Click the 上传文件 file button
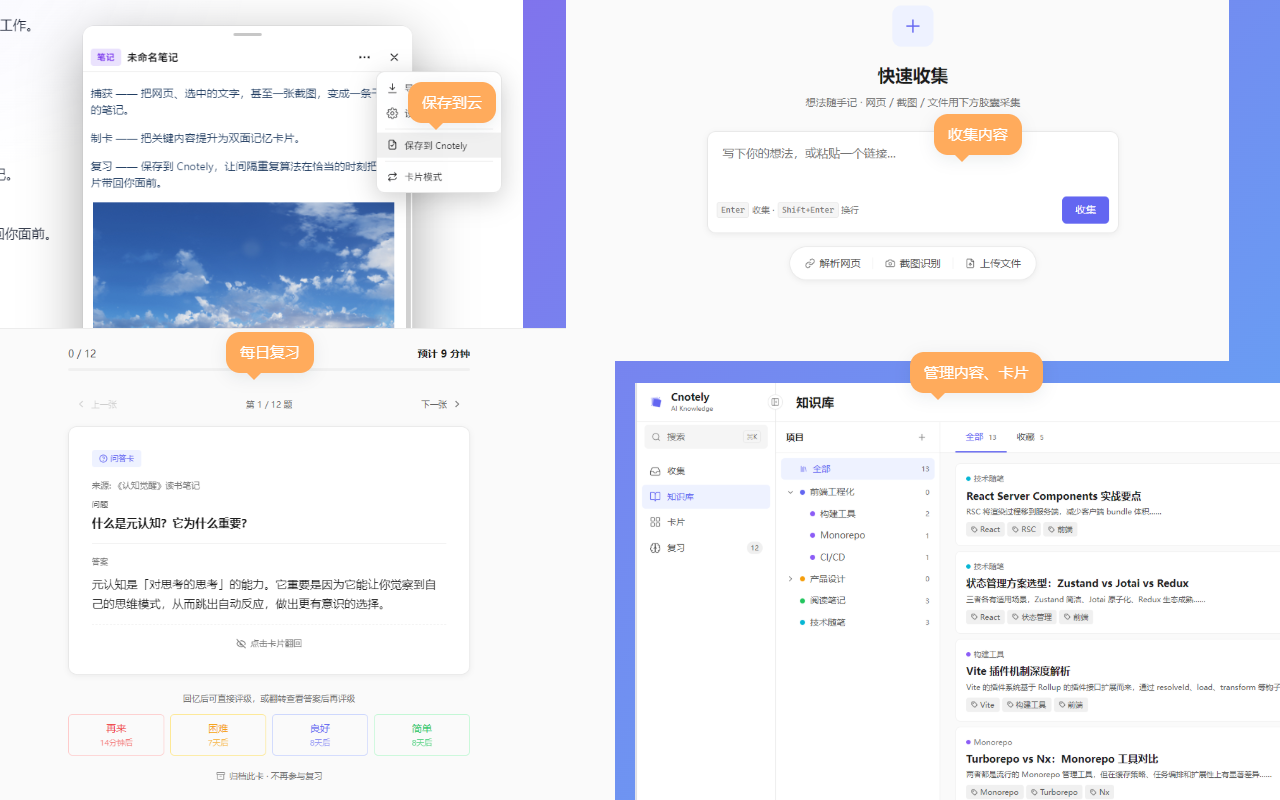The image size is (1280, 800). click(x=993, y=264)
